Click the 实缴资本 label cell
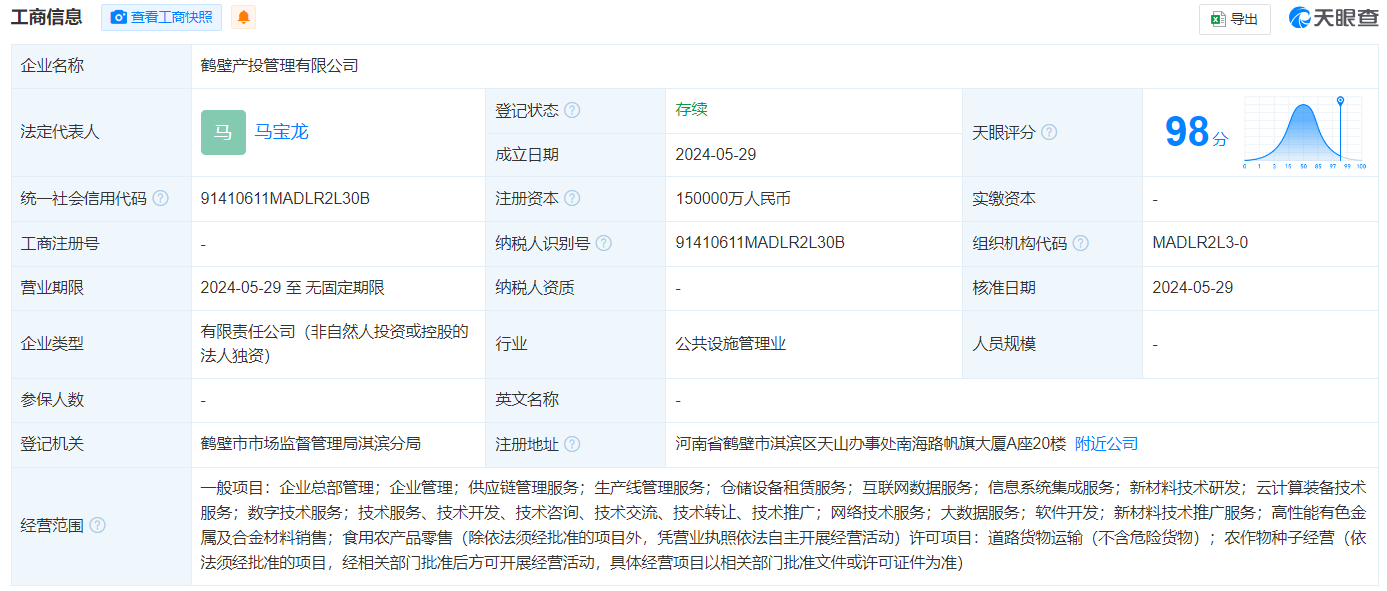1387x591 pixels. (x=1052, y=198)
